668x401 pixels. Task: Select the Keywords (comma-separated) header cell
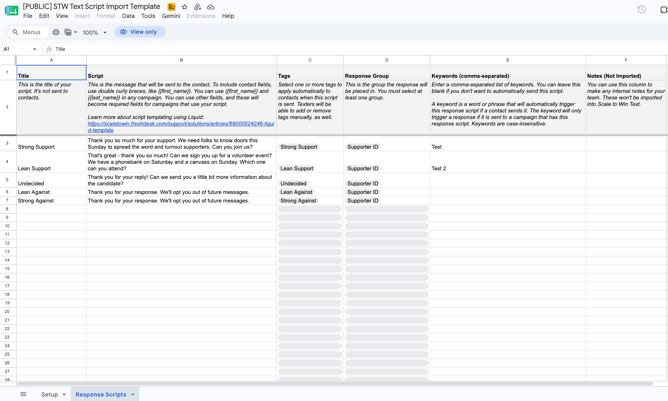[508, 72]
